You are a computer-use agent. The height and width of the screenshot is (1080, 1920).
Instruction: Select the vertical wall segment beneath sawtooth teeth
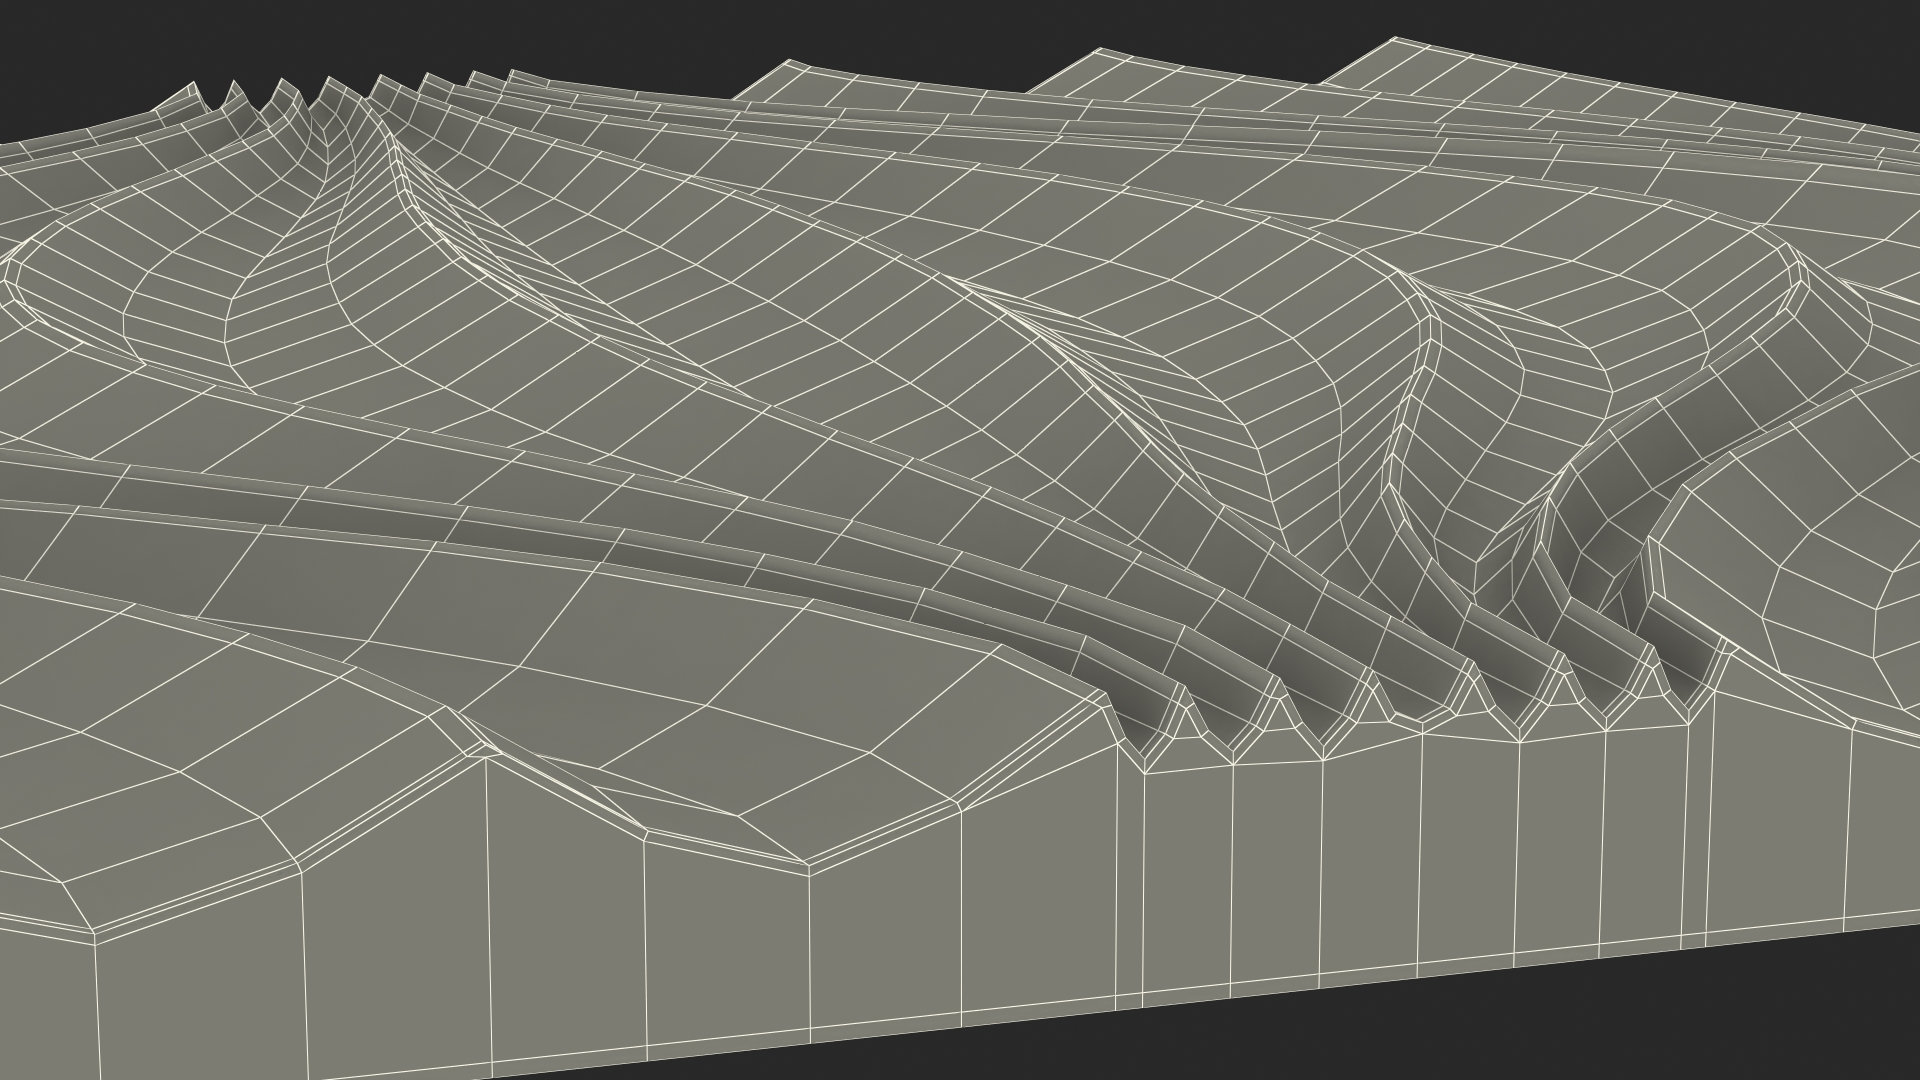pos(1370,860)
